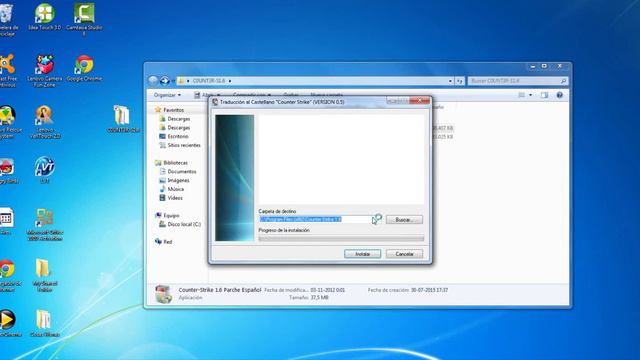Open the Angry Birds desktop shortcut

pyautogui.click(x=7, y=170)
